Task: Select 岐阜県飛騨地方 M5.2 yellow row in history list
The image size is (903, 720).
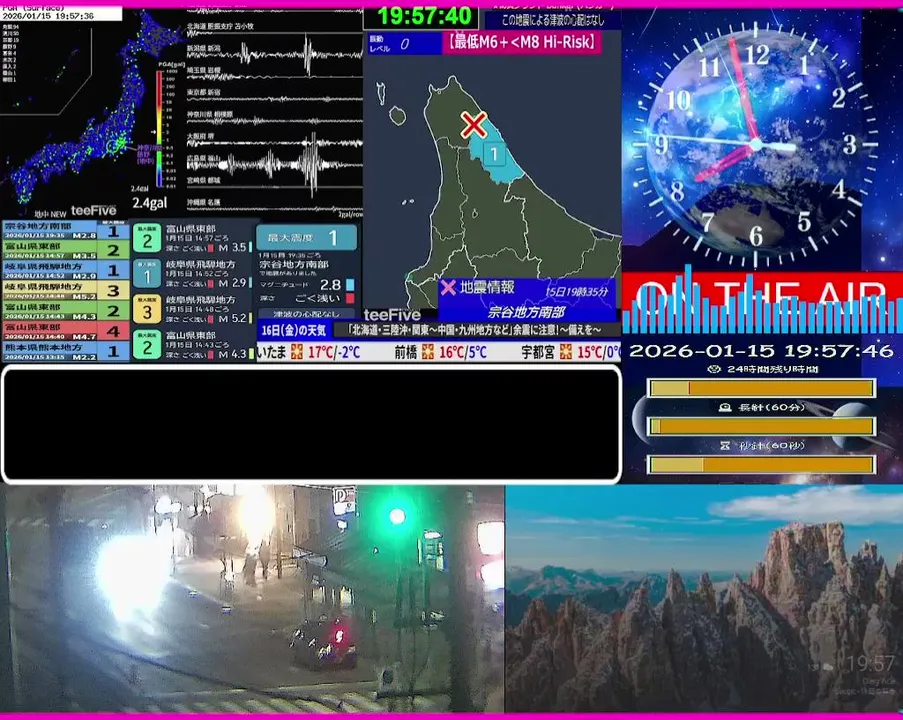Action: coord(65,290)
